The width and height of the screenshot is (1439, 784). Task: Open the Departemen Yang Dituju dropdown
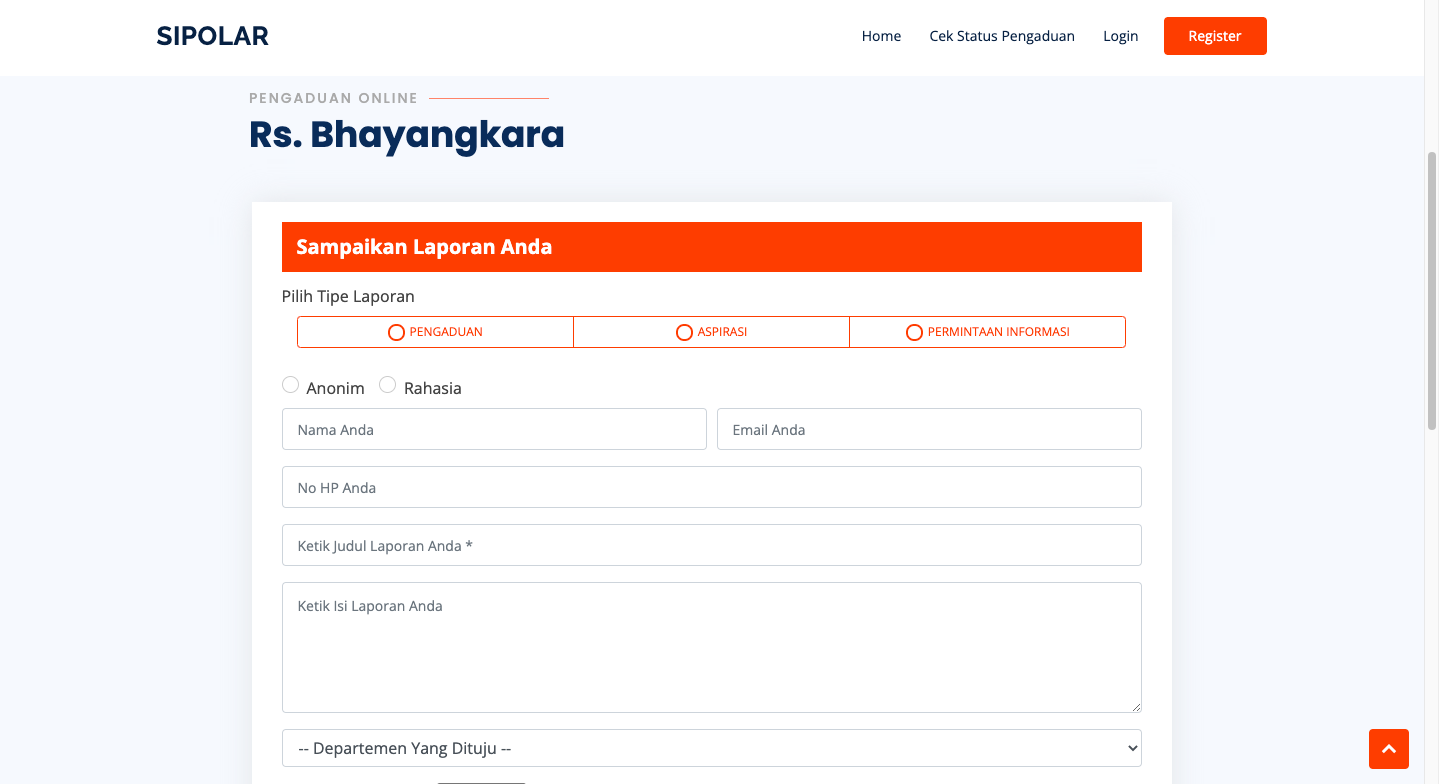click(x=711, y=748)
